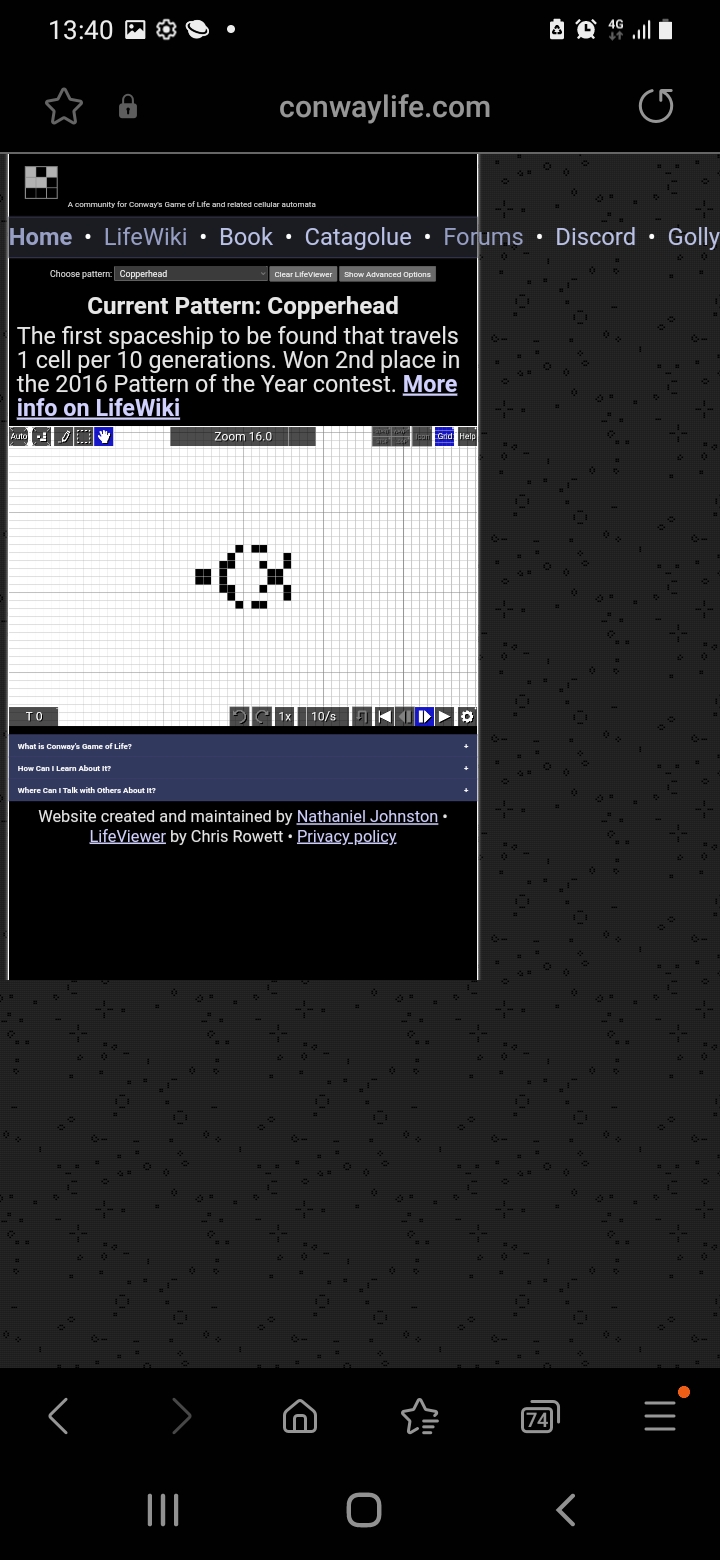Open Catagolue navigation item
Image resolution: width=720 pixels, height=1560 pixels.
[358, 237]
